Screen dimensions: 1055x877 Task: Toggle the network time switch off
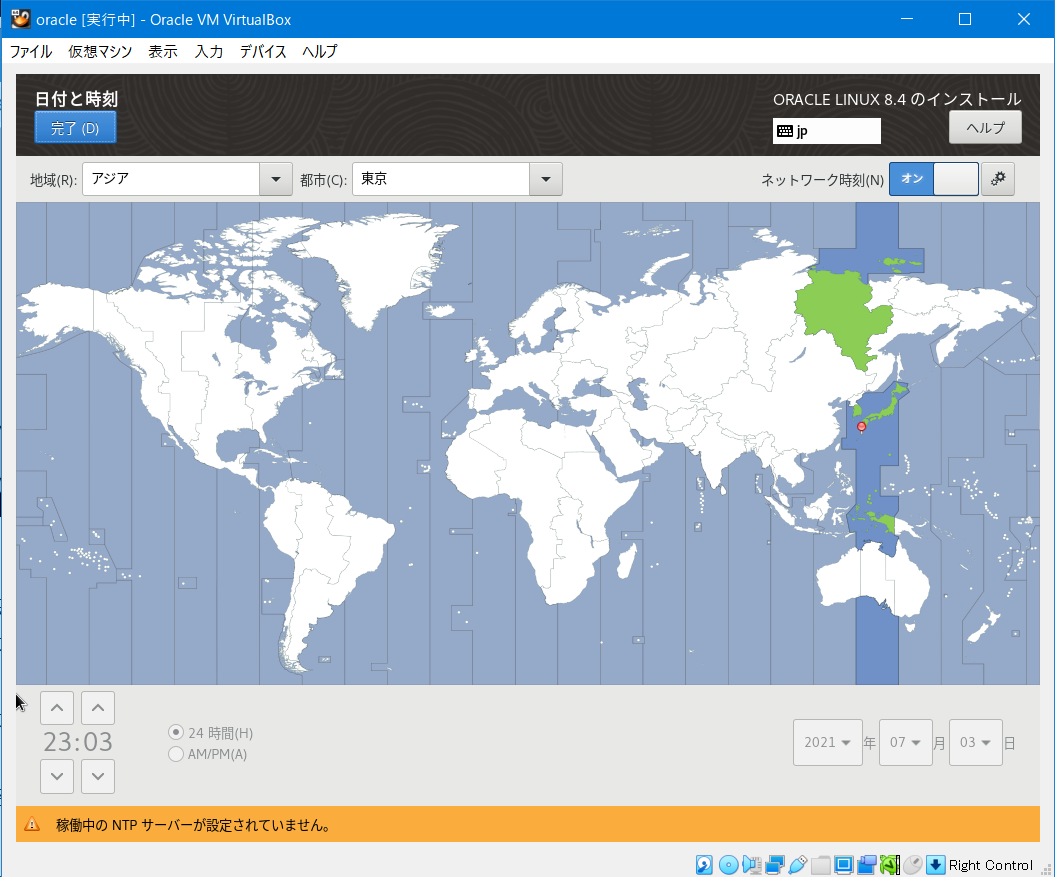(934, 179)
